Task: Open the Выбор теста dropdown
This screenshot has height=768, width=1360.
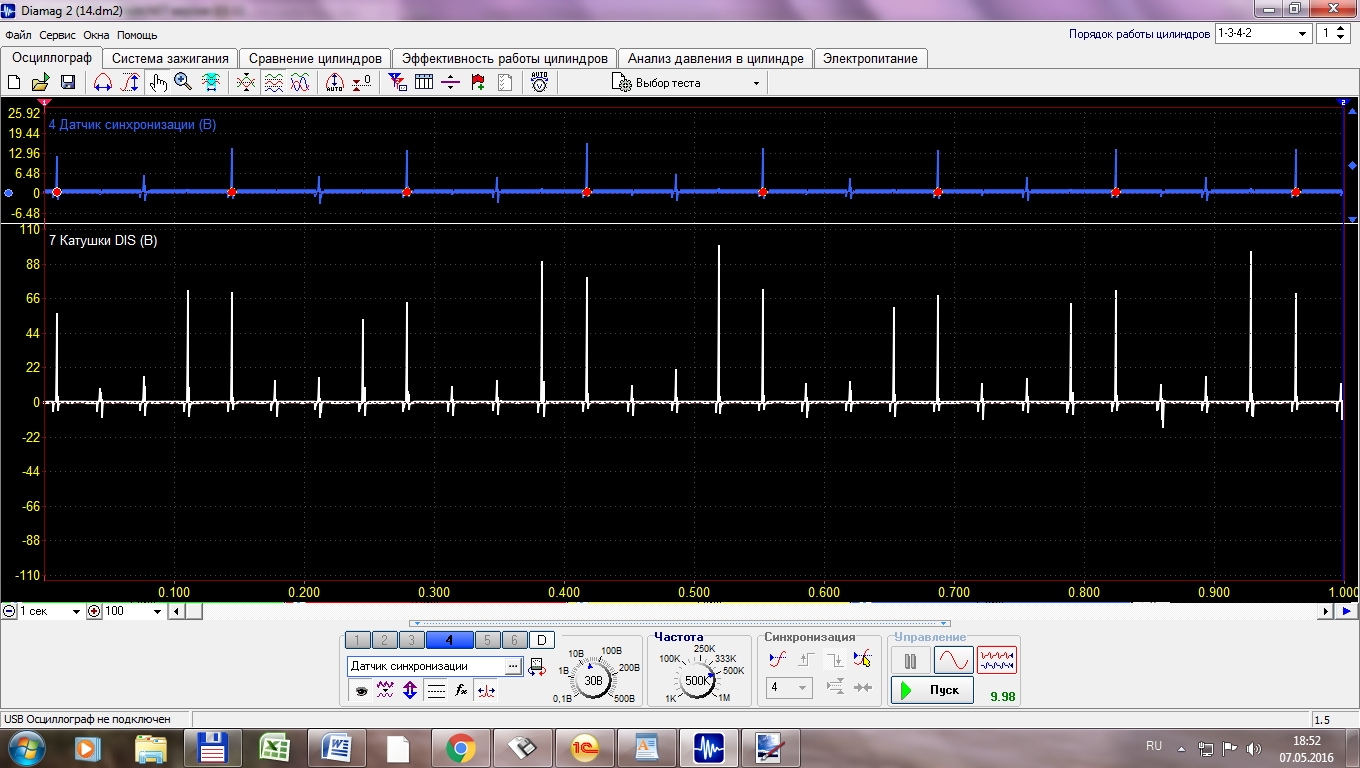Action: pos(686,83)
